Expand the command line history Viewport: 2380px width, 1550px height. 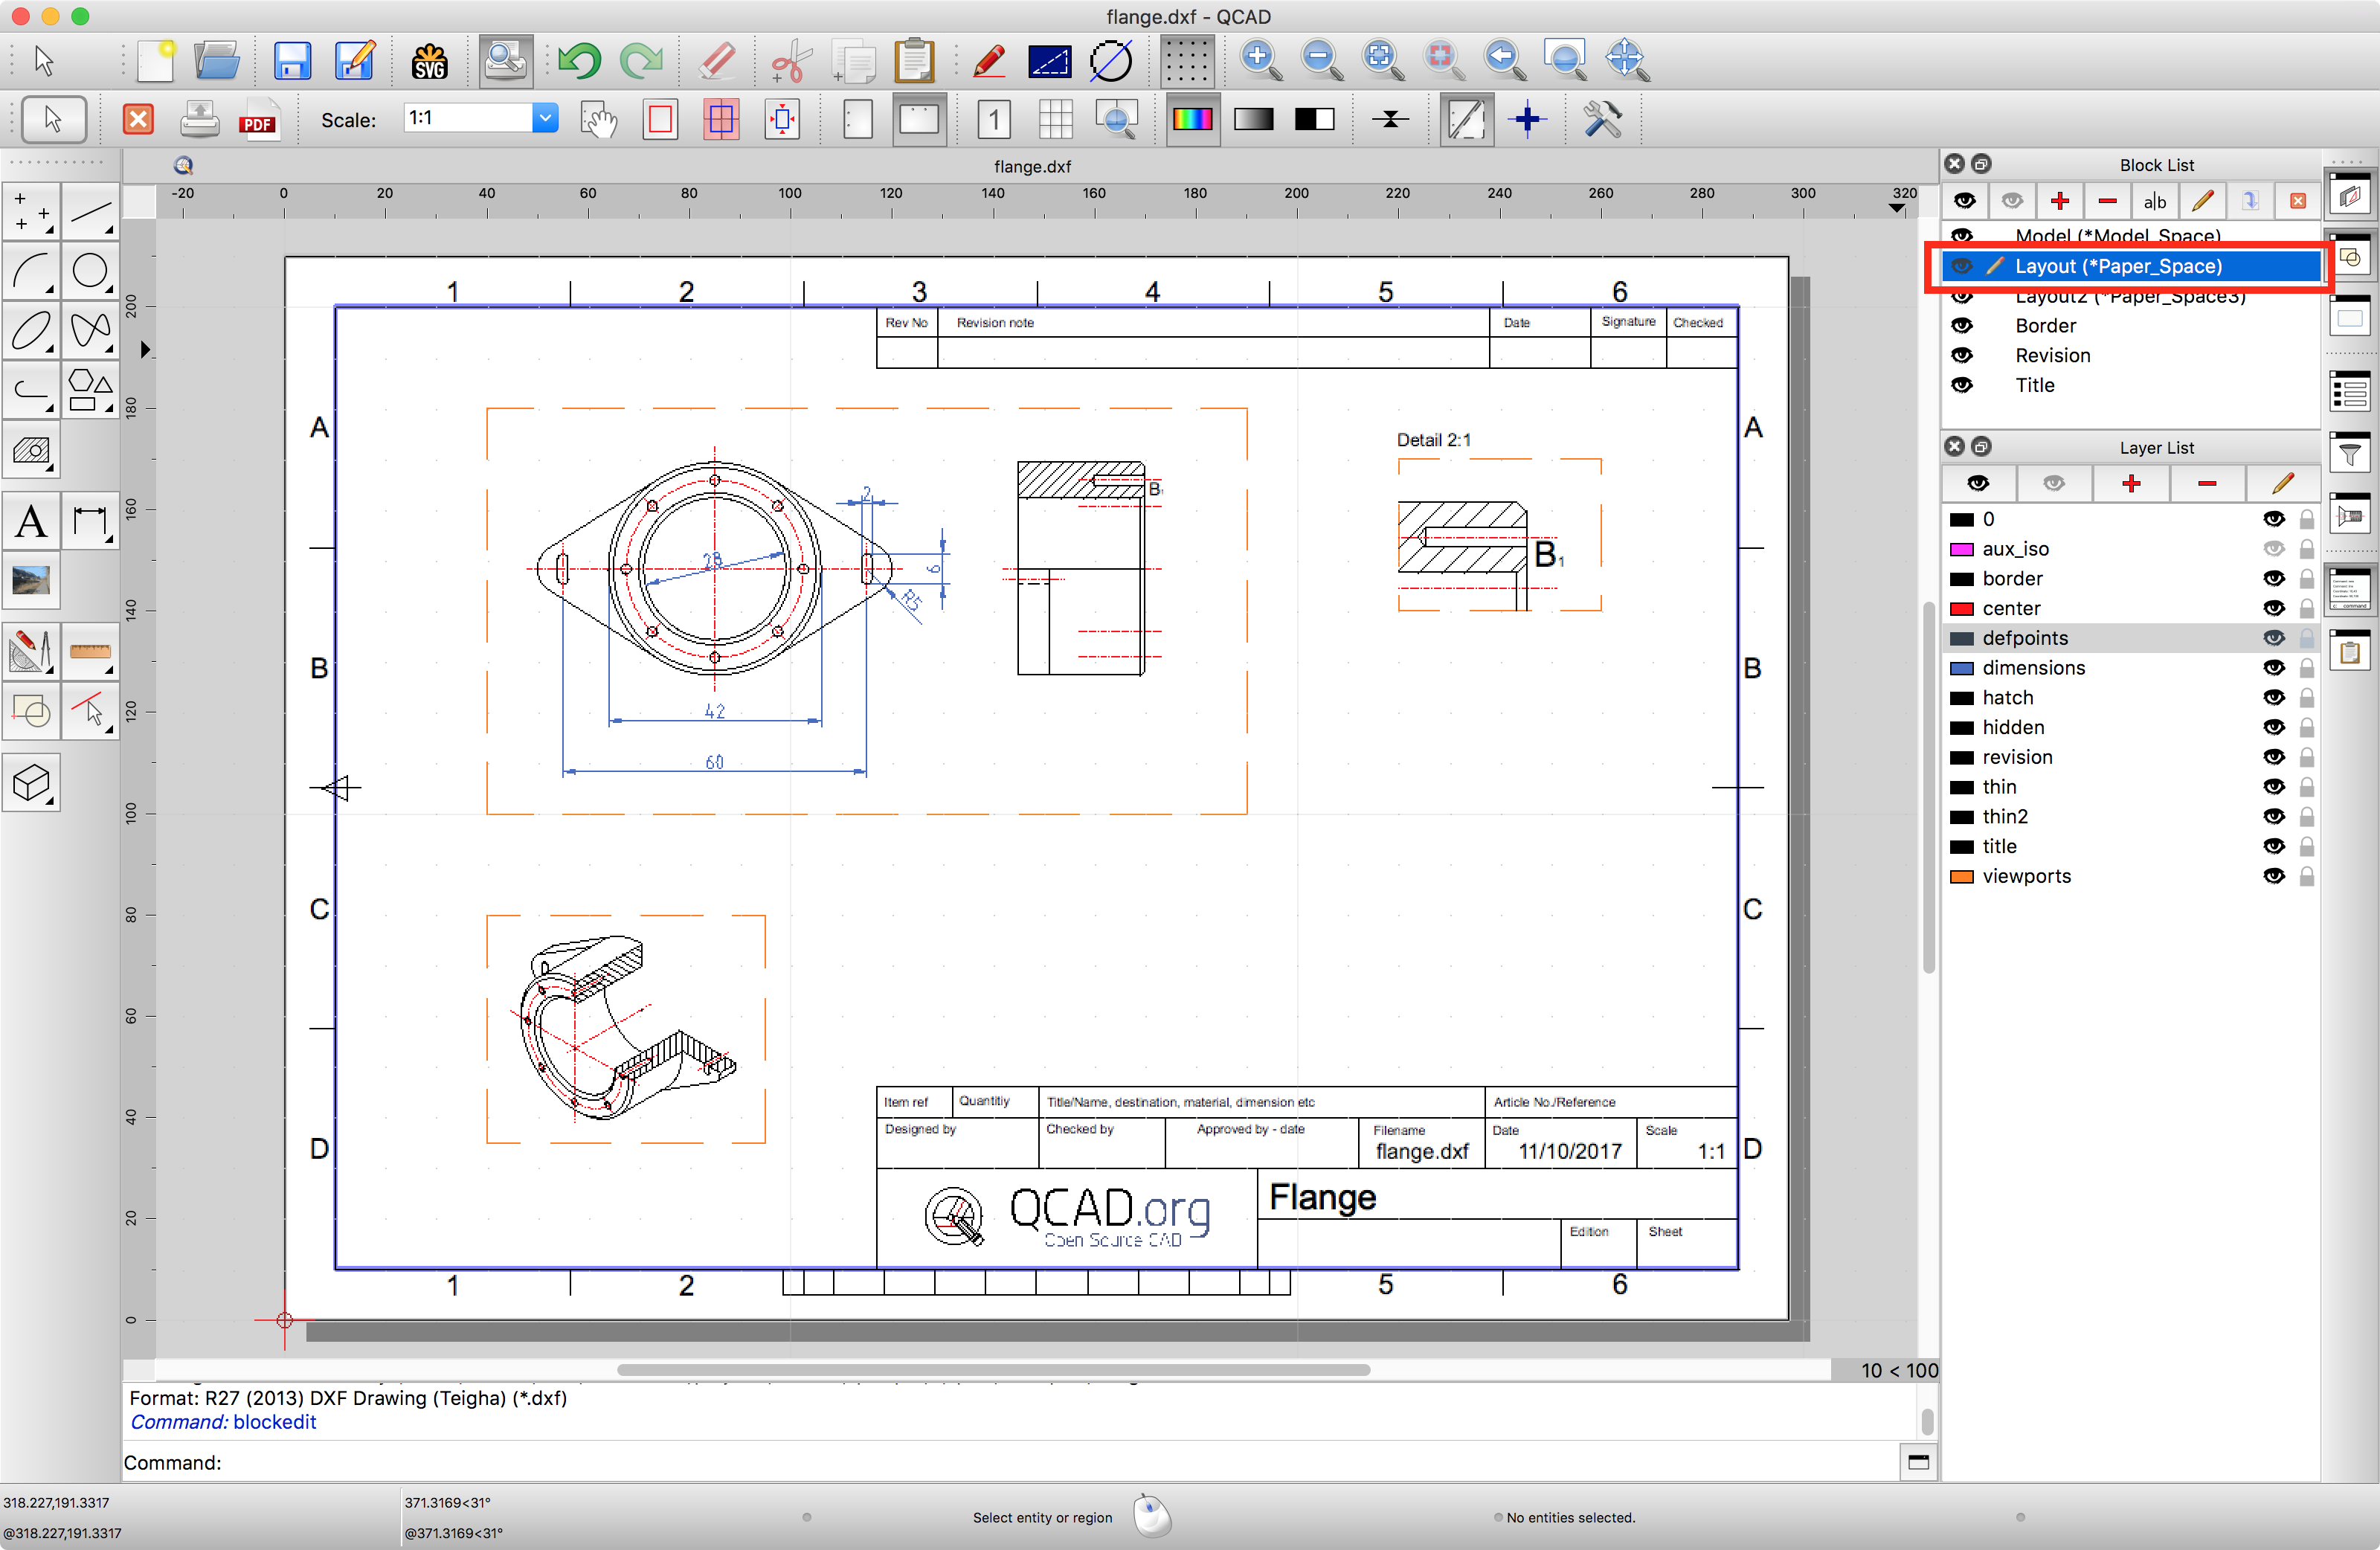click(1918, 1462)
